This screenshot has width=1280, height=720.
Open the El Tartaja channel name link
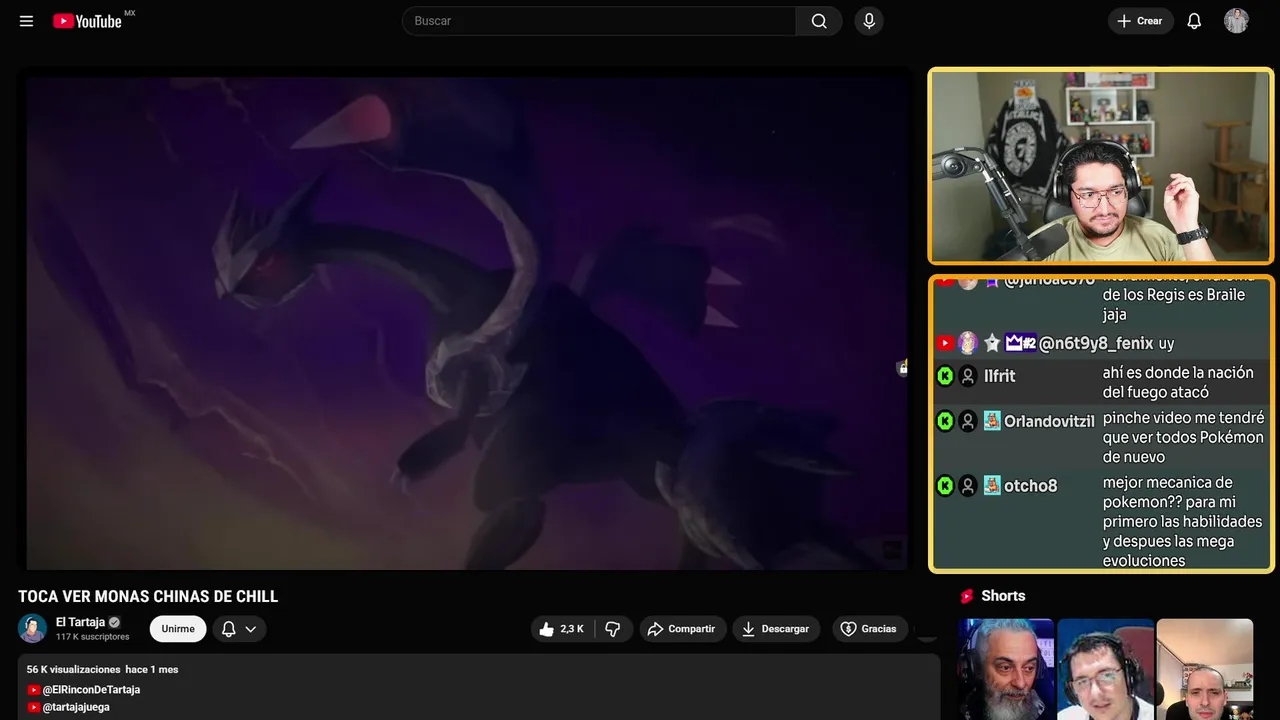pos(80,622)
